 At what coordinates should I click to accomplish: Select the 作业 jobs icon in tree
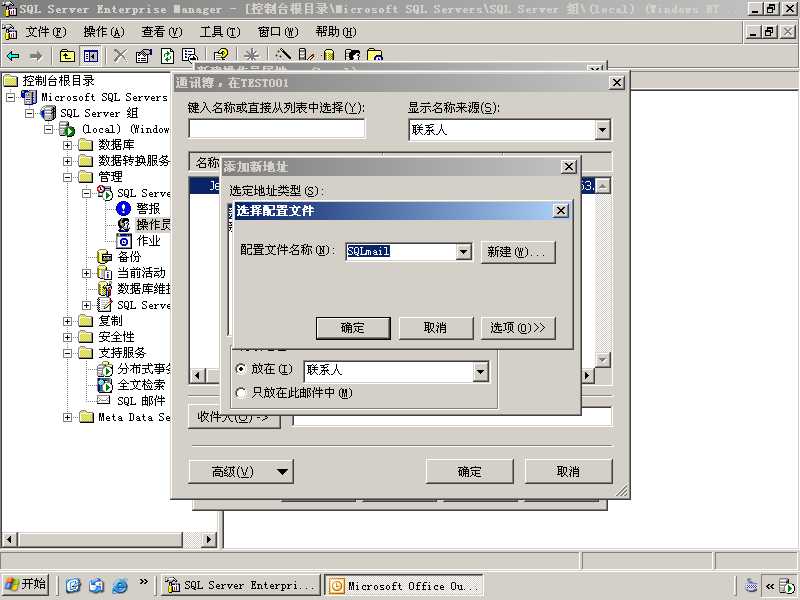(123, 241)
